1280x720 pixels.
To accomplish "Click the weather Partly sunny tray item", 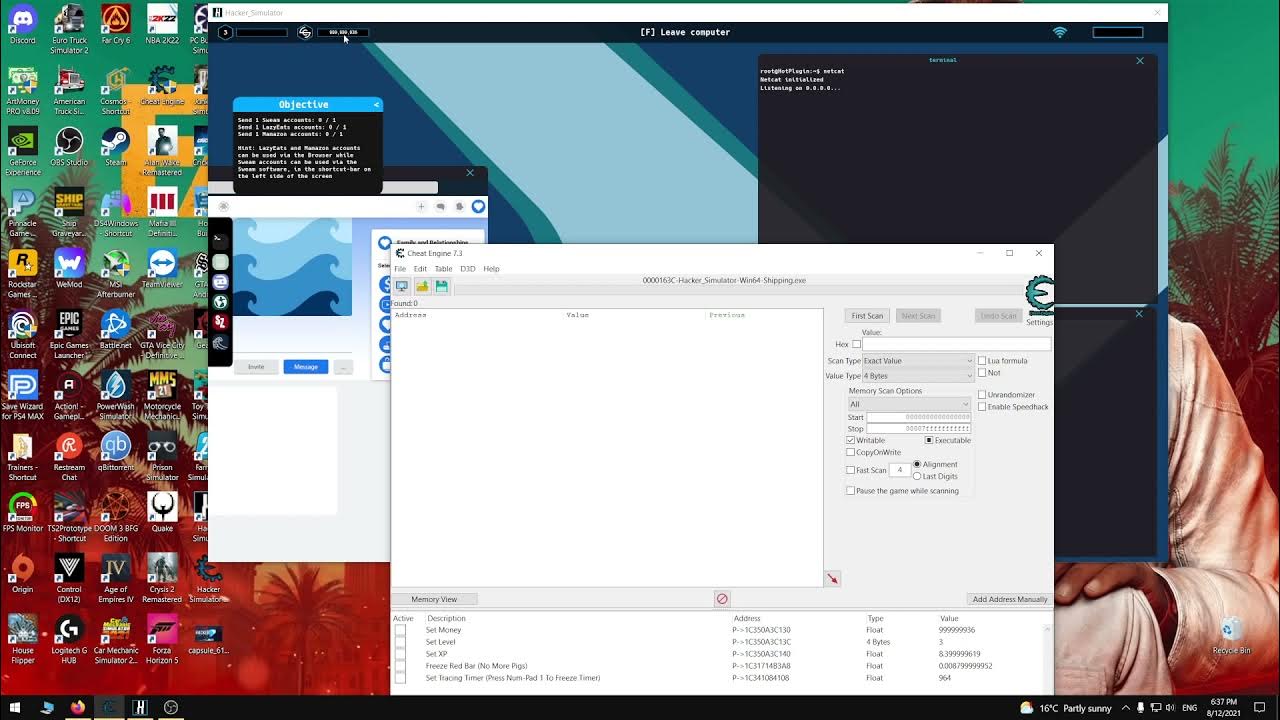I will (1065, 708).
